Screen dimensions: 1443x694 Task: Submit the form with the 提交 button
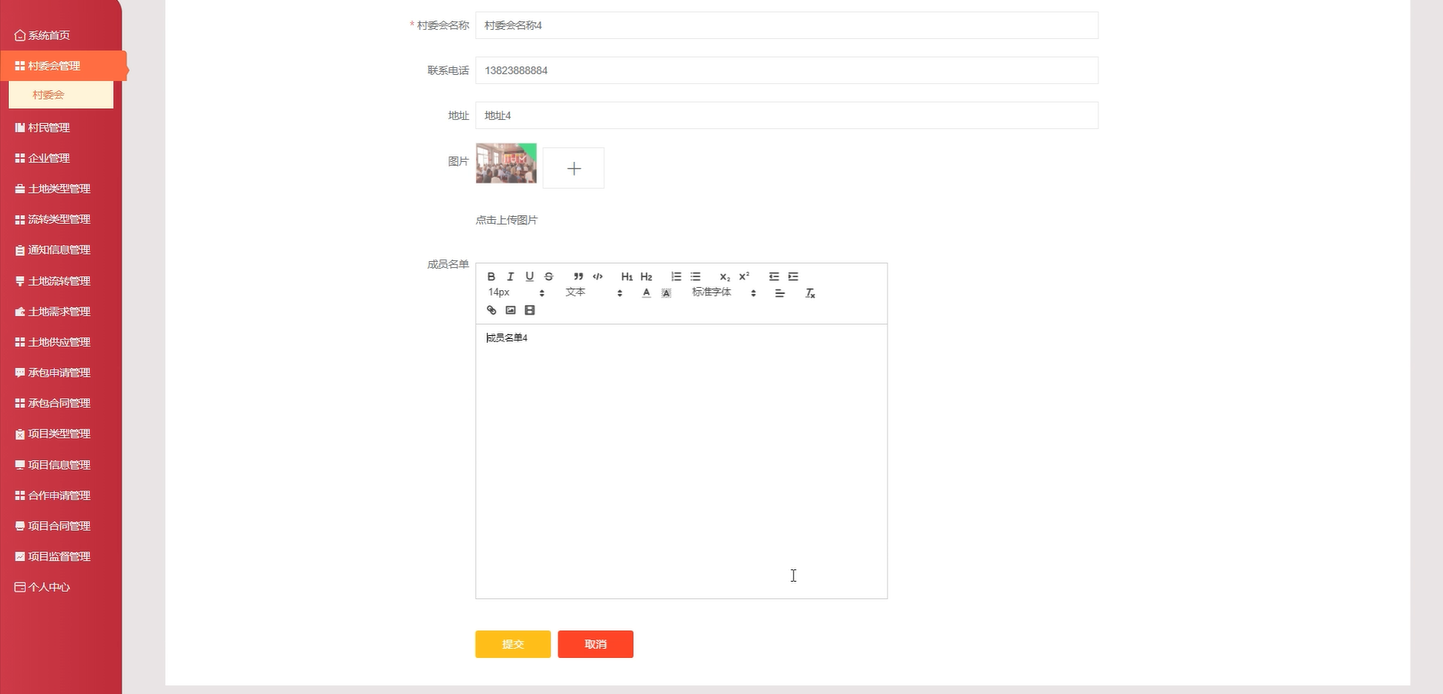tap(512, 644)
